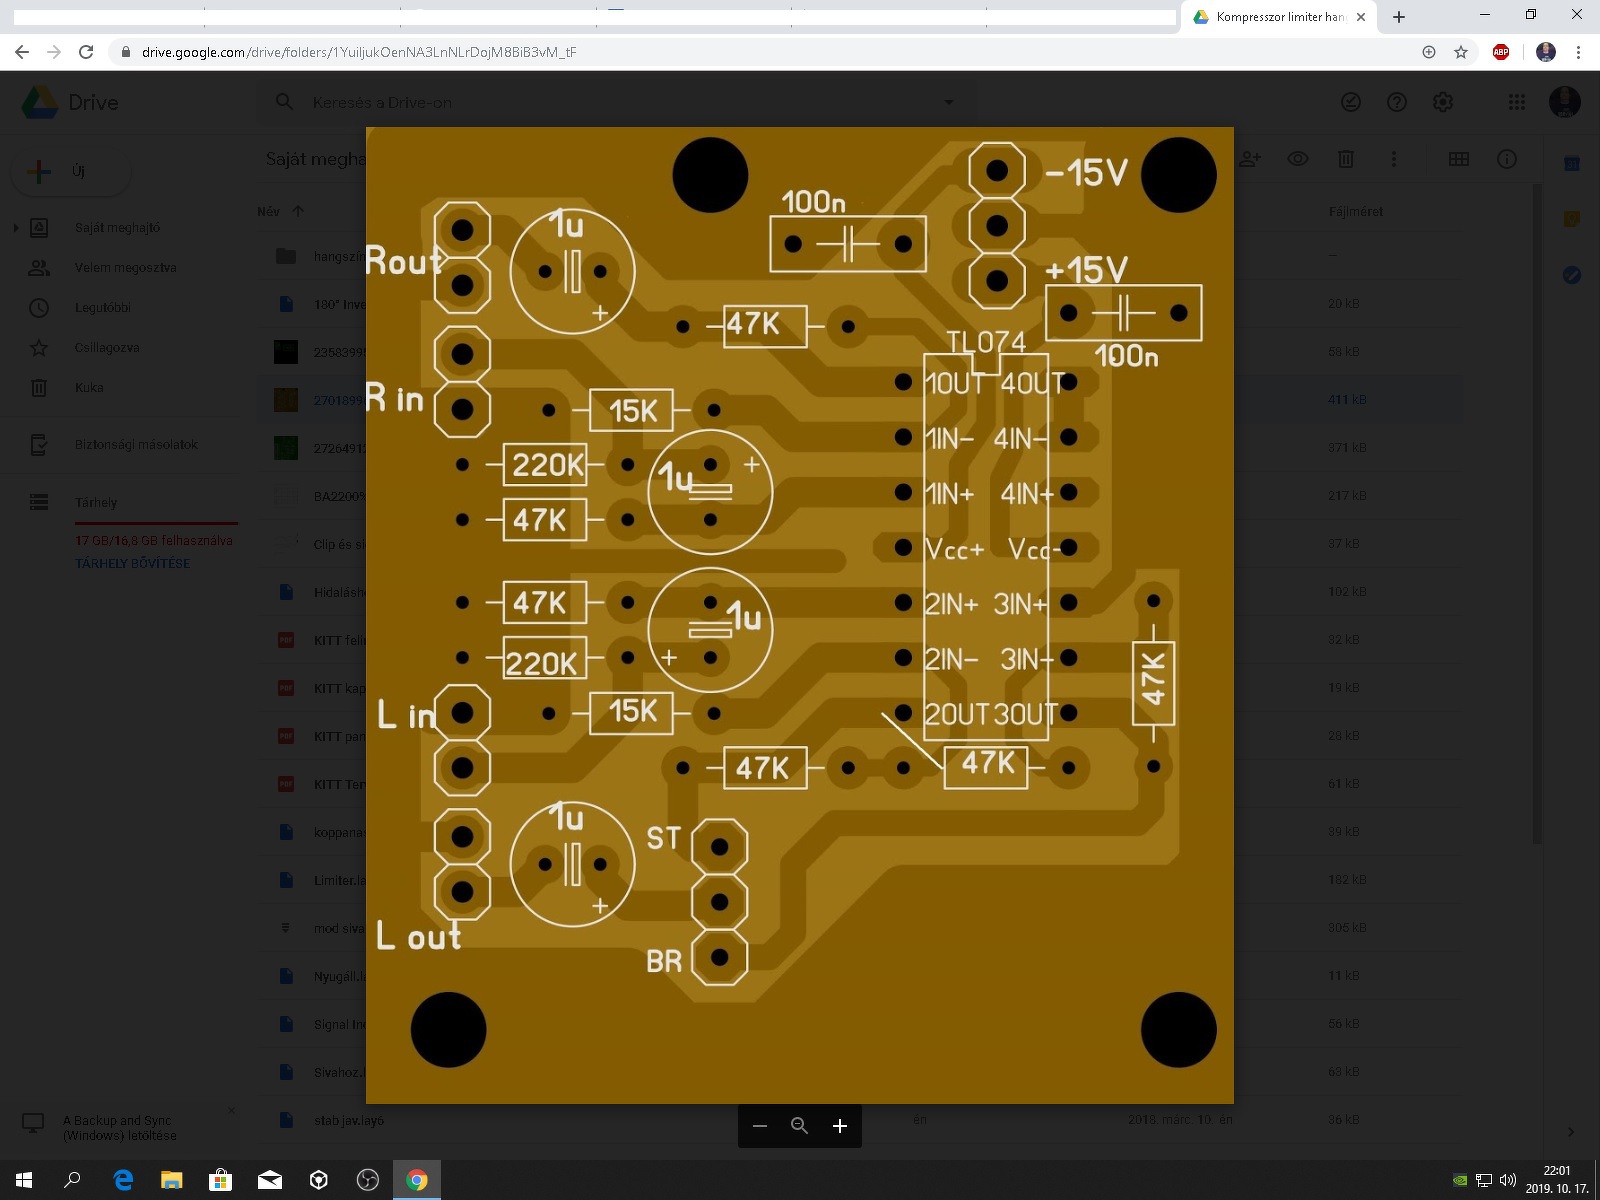Zoom in on the image preview
Viewport: 1600px width, 1200px height.
pos(840,1126)
